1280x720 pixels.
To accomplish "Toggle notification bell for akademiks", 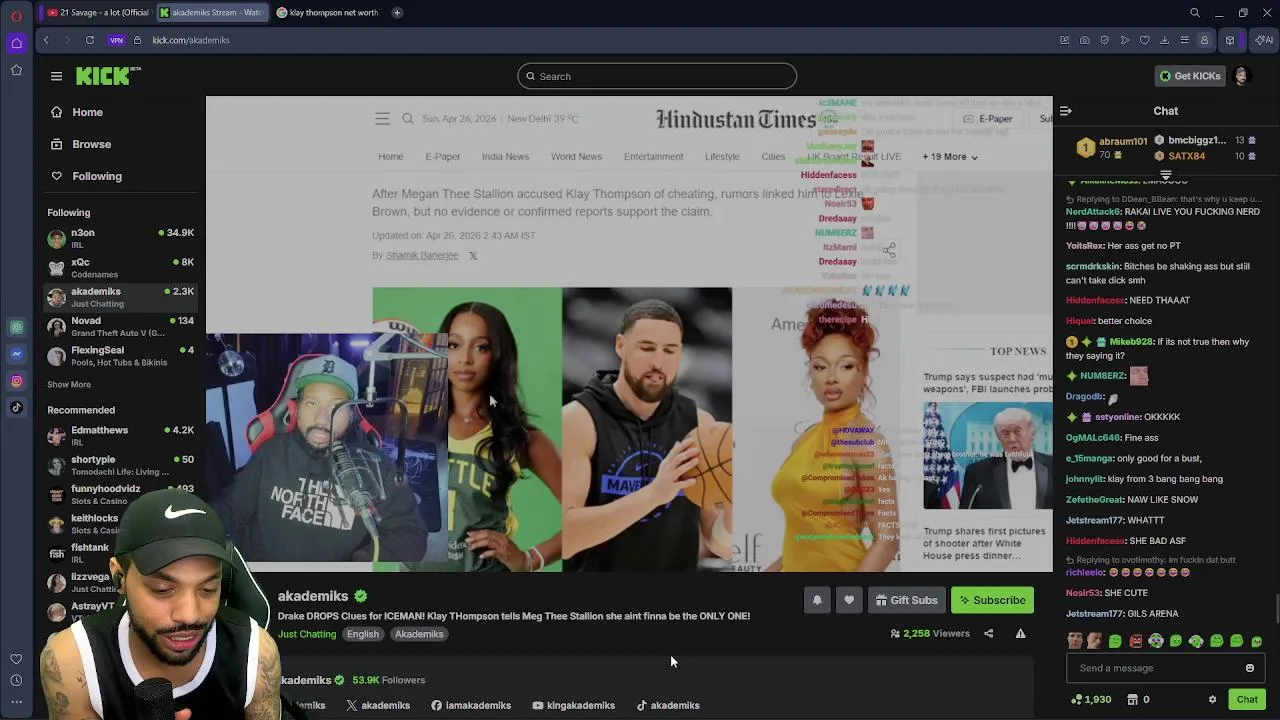I will [817, 600].
